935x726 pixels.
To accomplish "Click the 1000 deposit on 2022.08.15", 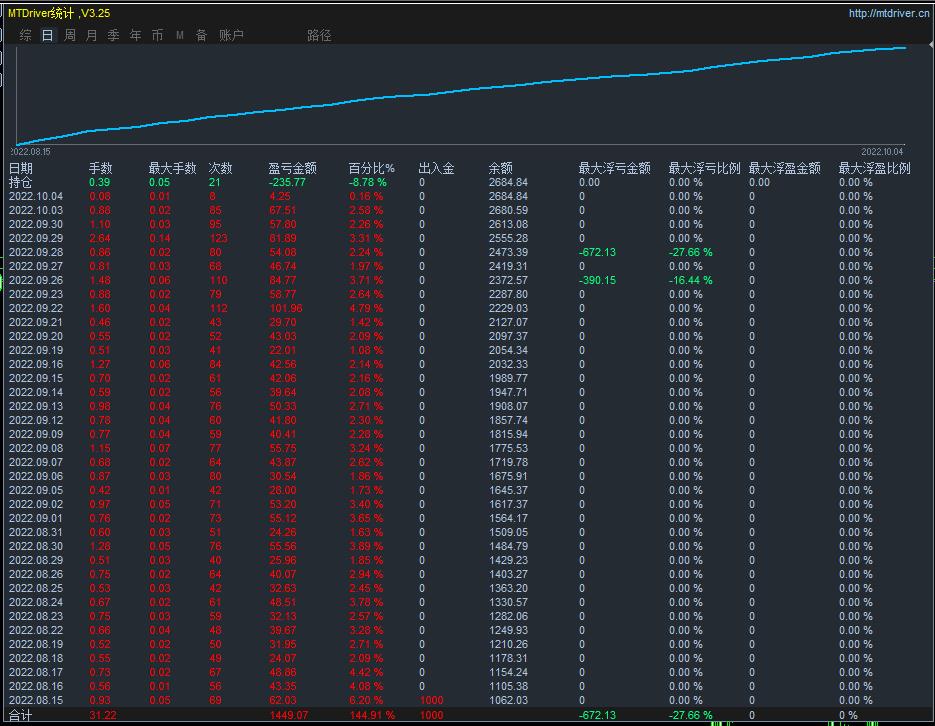I will (x=431, y=700).
